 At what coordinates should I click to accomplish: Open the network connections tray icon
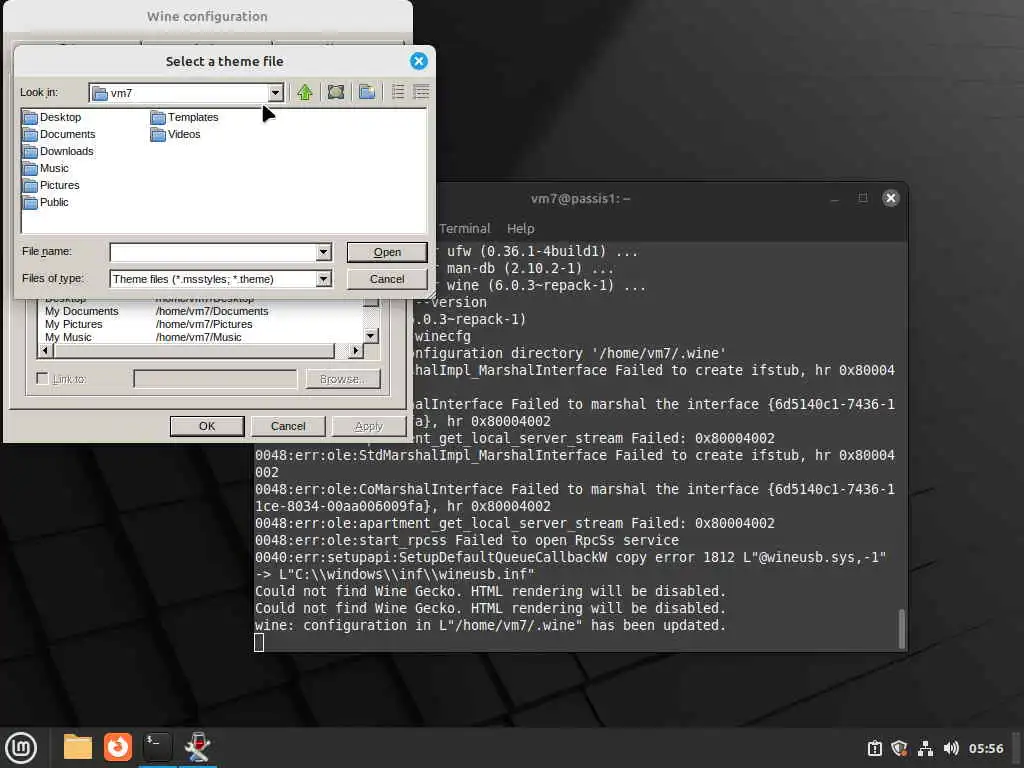click(x=925, y=748)
